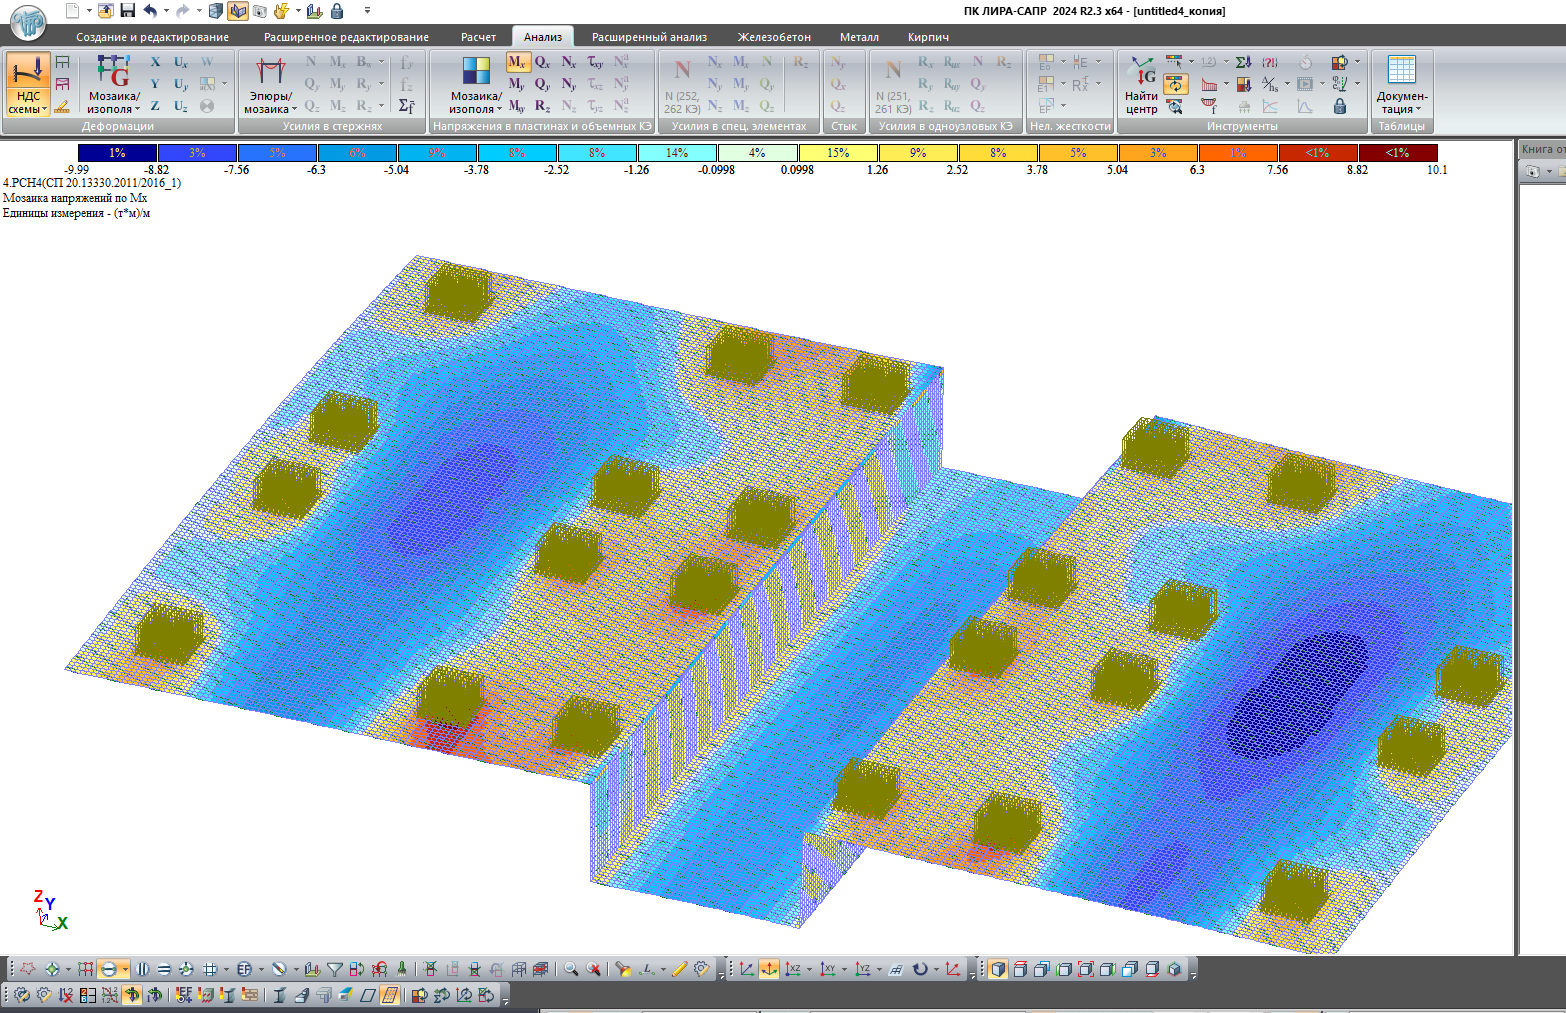Toggle the 3D projection view in bottom toolbar
Viewport: 1566px width, 1013px height.
tap(769, 968)
